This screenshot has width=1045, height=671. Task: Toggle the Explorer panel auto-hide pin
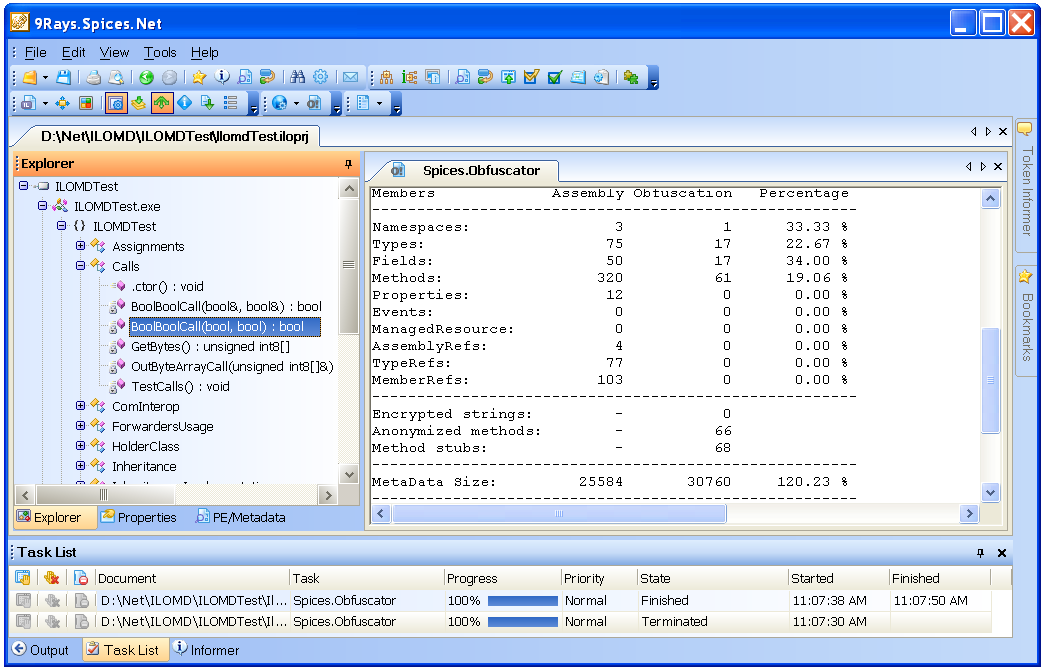tap(348, 164)
